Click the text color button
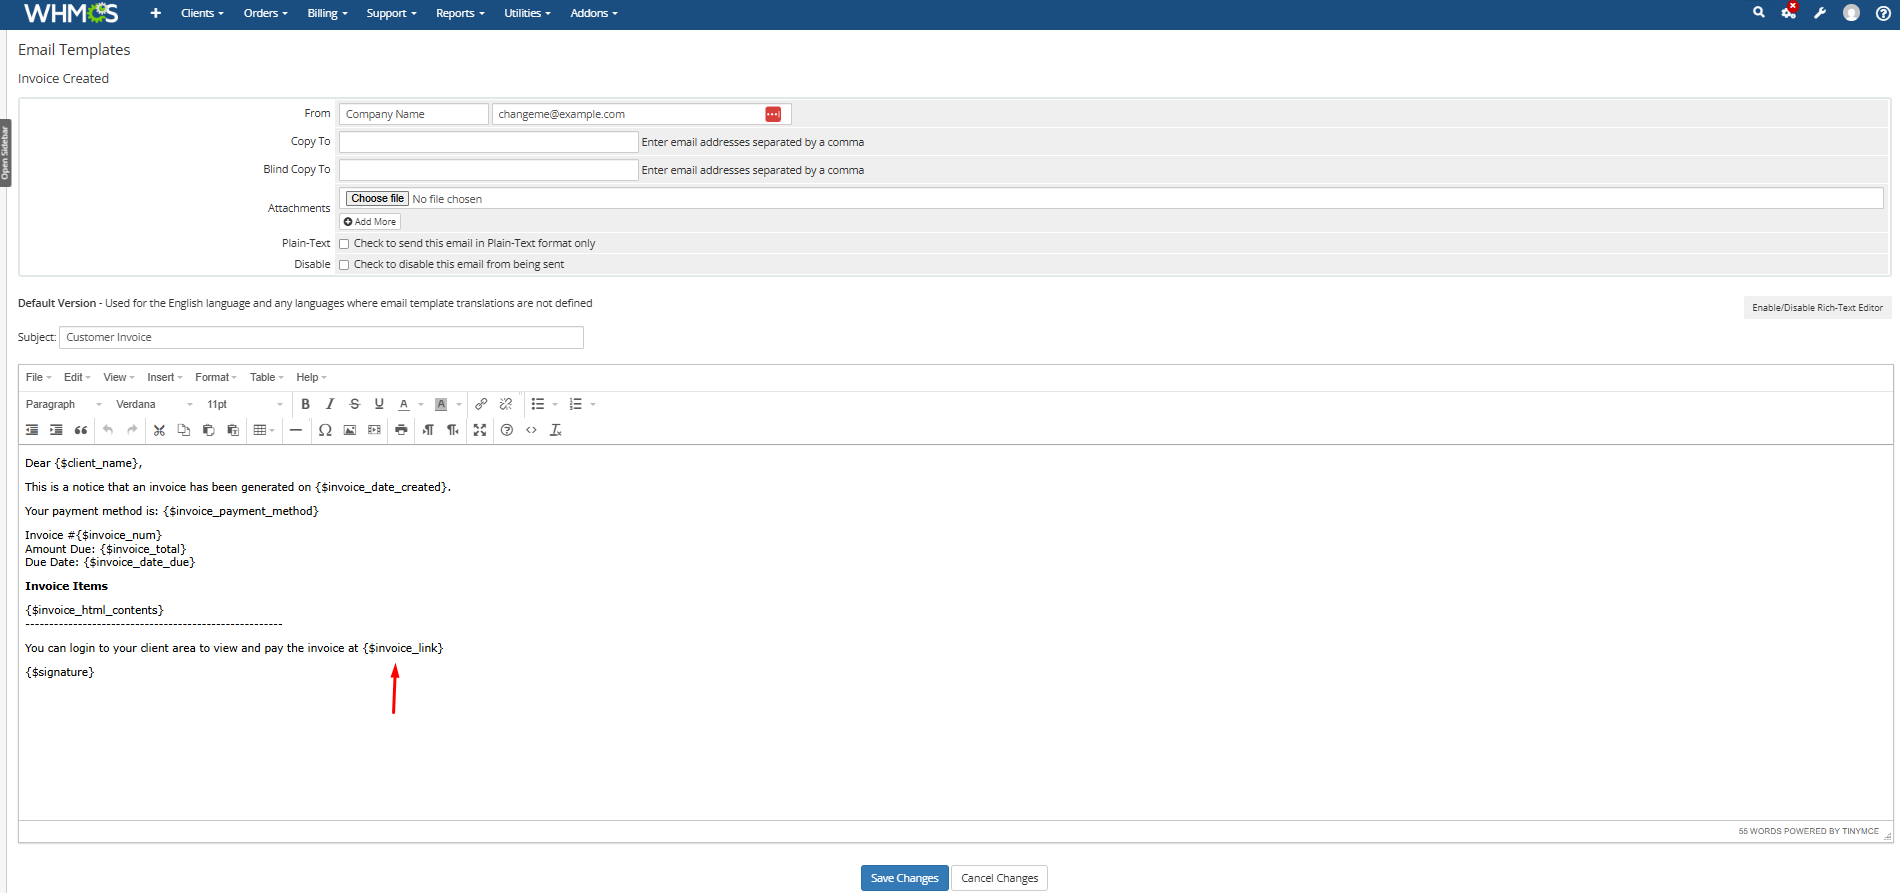The image size is (1900, 893). coord(404,404)
